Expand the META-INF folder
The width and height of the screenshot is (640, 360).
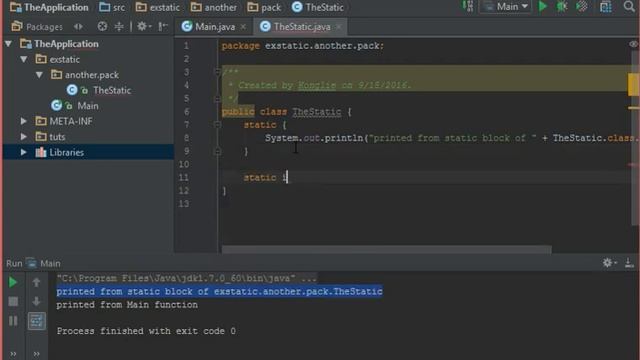[24, 121]
